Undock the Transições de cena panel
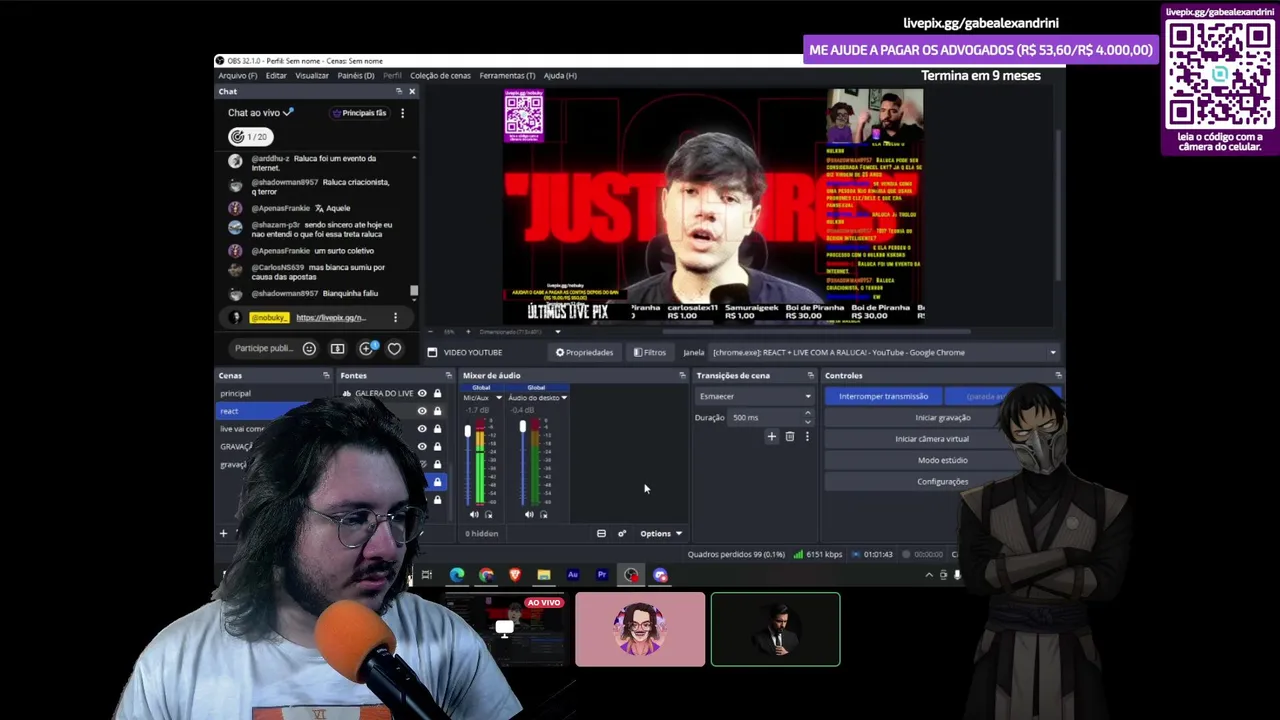This screenshot has width=1280, height=720. tap(810, 375)
